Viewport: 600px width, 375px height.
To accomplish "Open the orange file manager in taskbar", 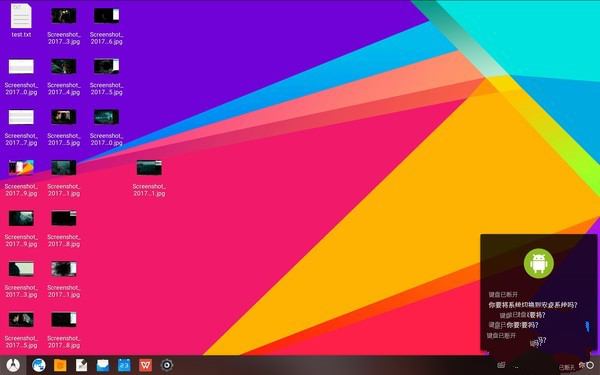I will pos(60,365).
